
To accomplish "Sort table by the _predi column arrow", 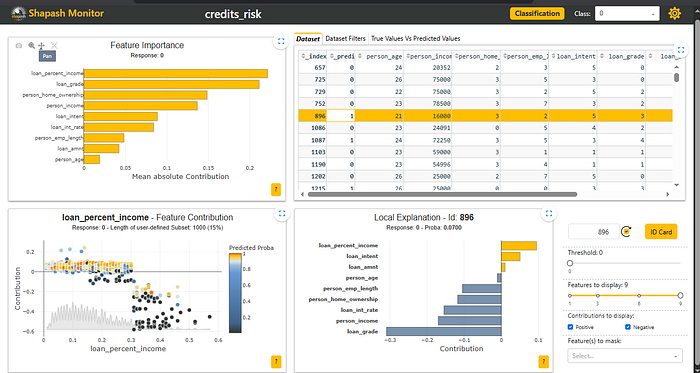I will tap(332, 56).
